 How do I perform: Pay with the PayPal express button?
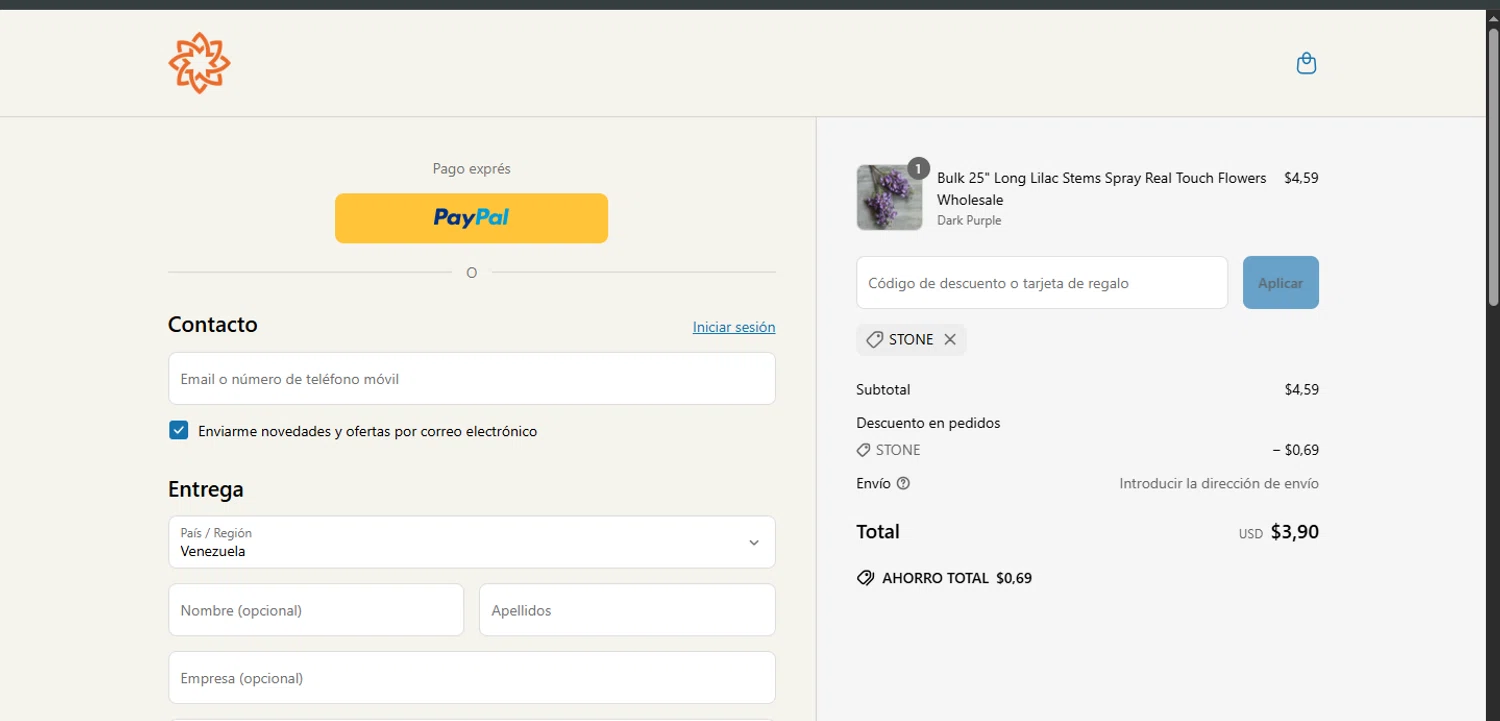[x=471, y=218]
